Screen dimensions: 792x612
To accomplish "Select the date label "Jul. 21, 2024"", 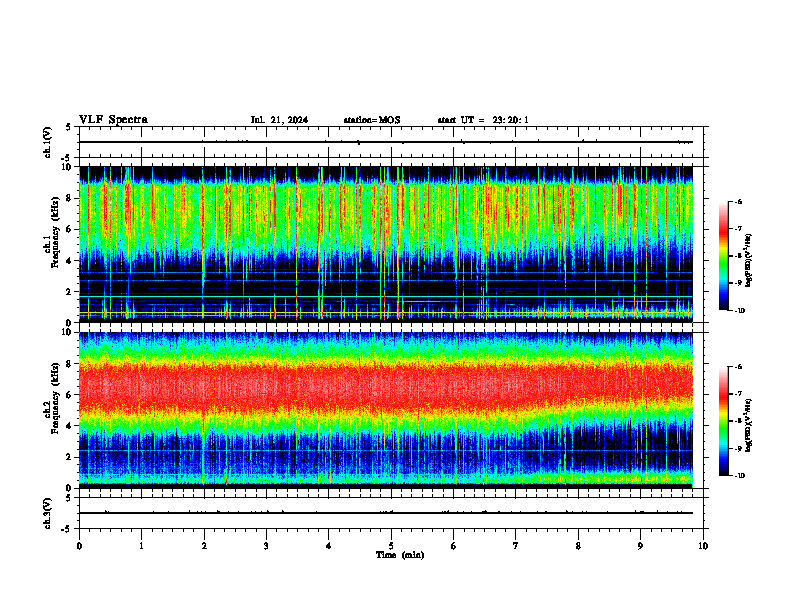I will 279,120.
